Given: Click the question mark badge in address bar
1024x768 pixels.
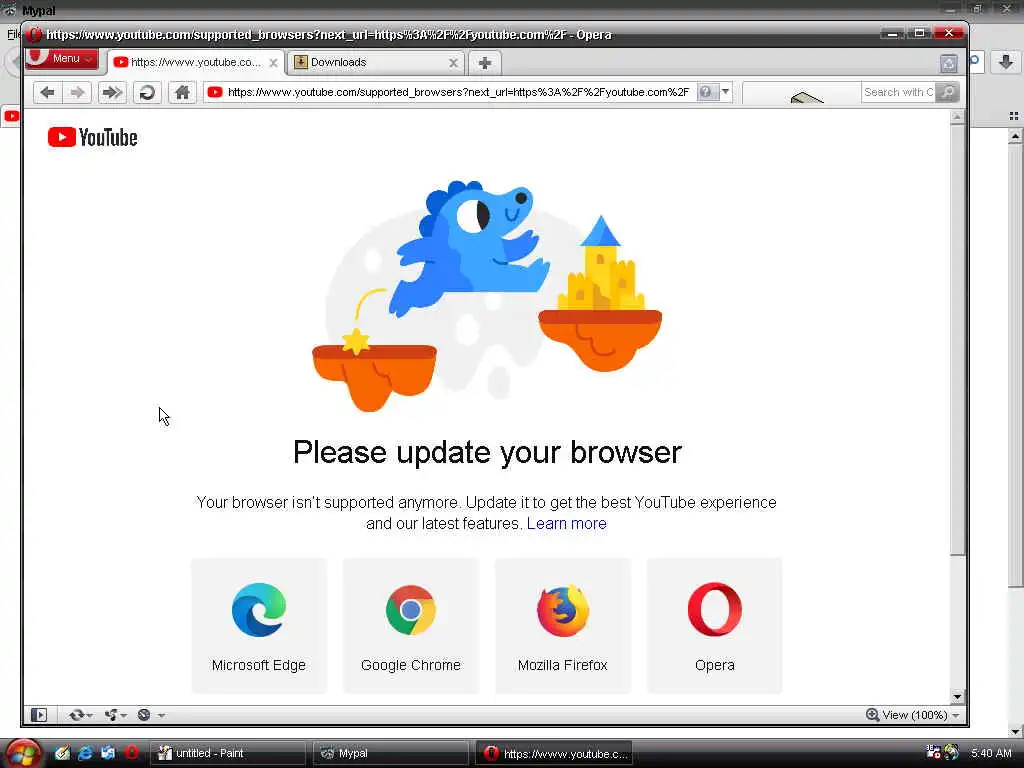Looking at the screenshot, I should pos(706,92).
